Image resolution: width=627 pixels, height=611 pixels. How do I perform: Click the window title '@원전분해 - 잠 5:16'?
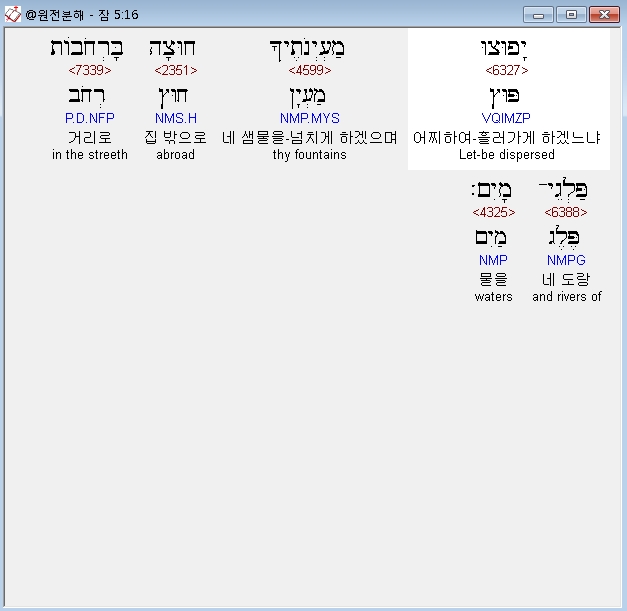82,15
